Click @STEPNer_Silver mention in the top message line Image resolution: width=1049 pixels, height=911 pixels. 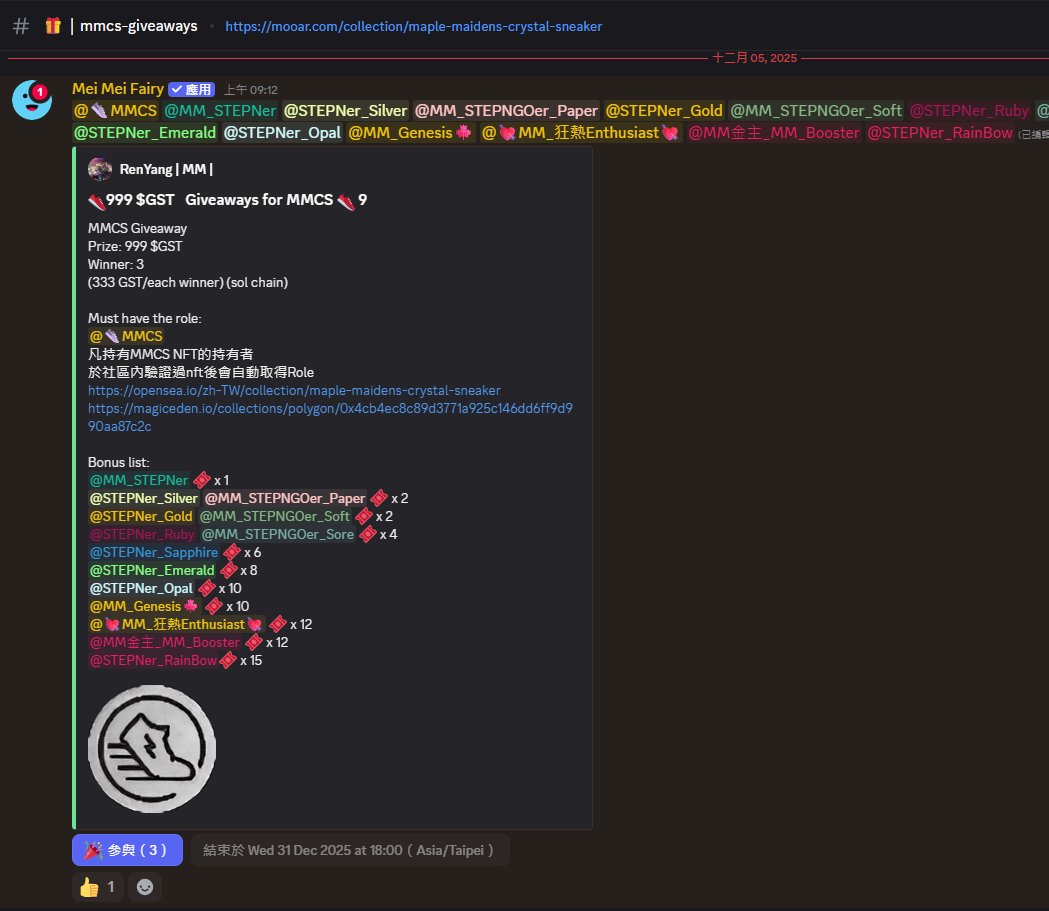[345, 111]
